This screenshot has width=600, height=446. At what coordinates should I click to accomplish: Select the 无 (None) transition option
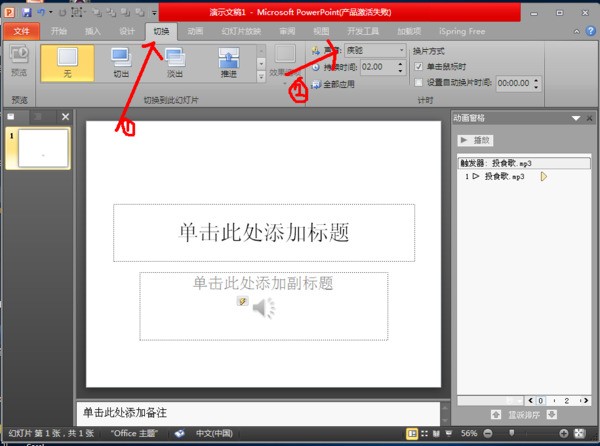click(x=67, y=64)
